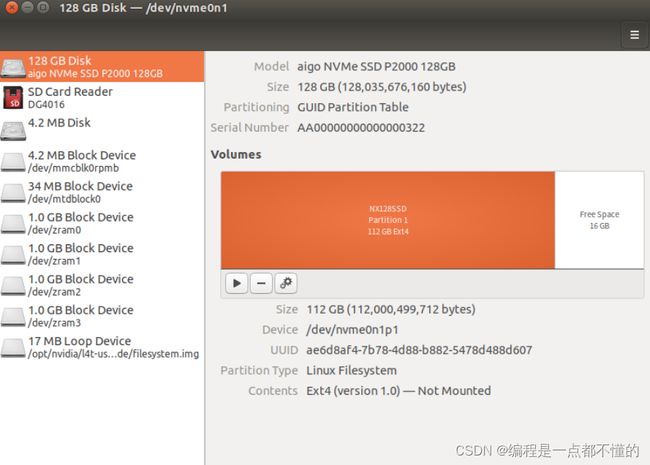Click the /dev/nvme0n1p1 device path text
This screenshot has height=465, width=650.
[x=352, y=330]
